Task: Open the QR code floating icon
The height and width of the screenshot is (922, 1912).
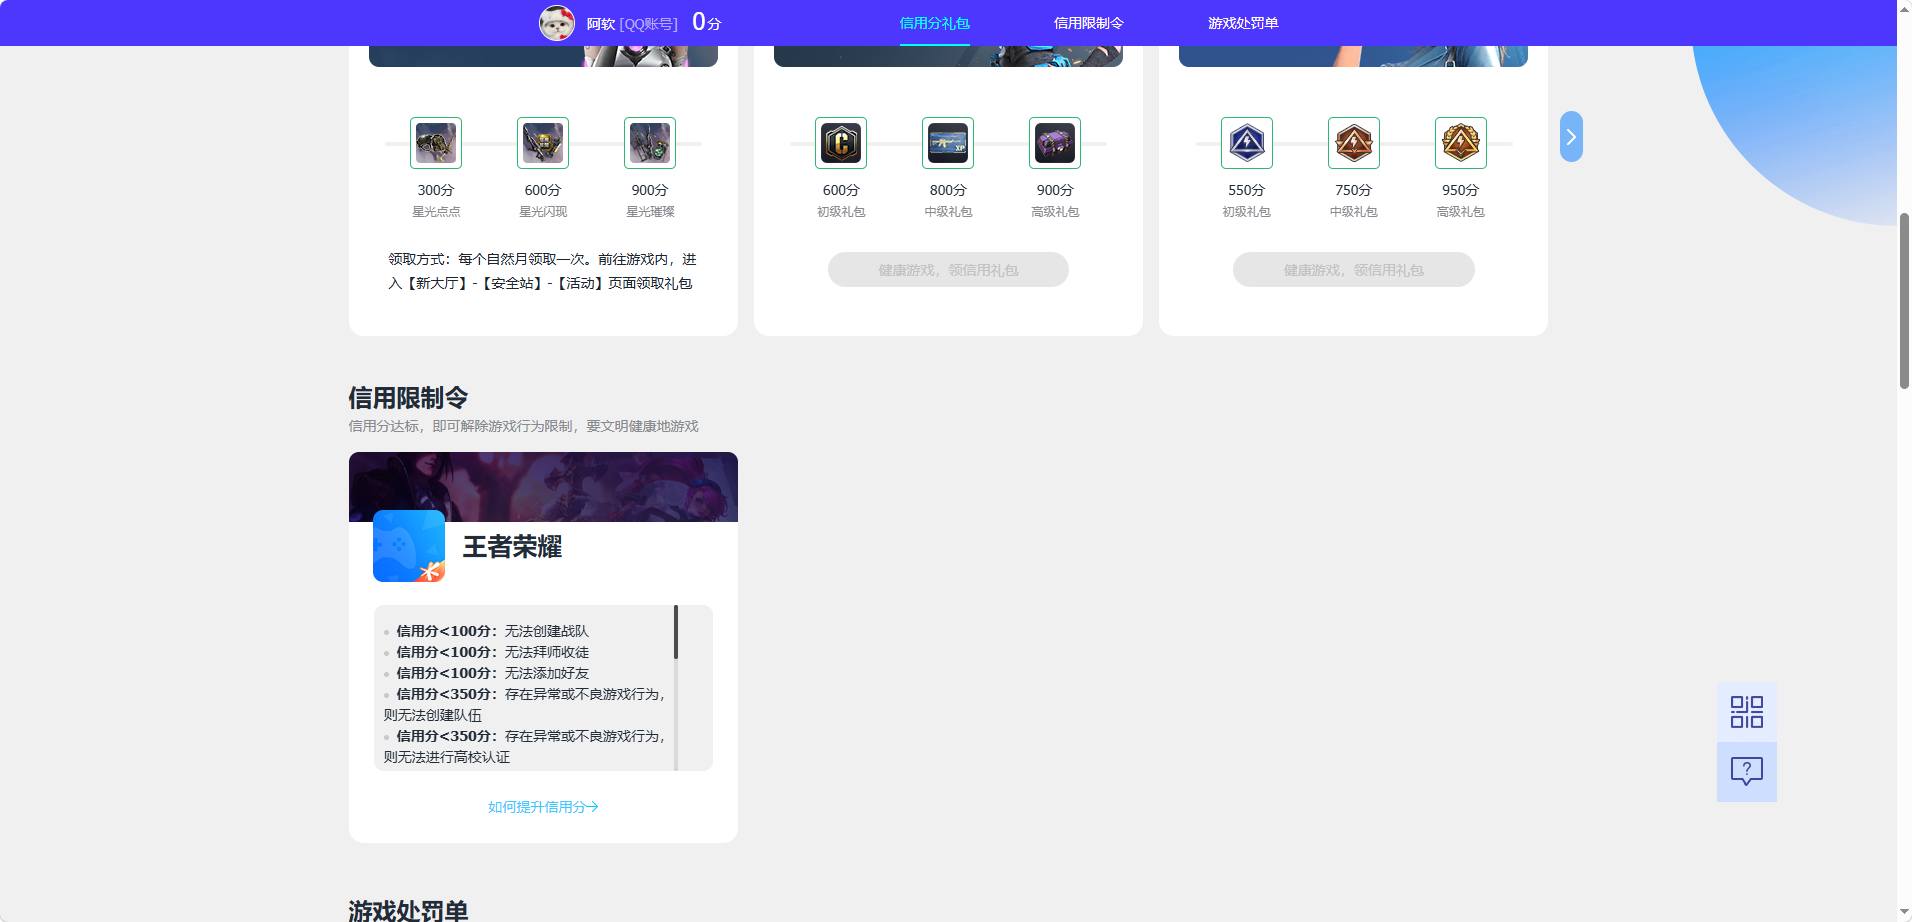Action: [x=1747, y=712]
